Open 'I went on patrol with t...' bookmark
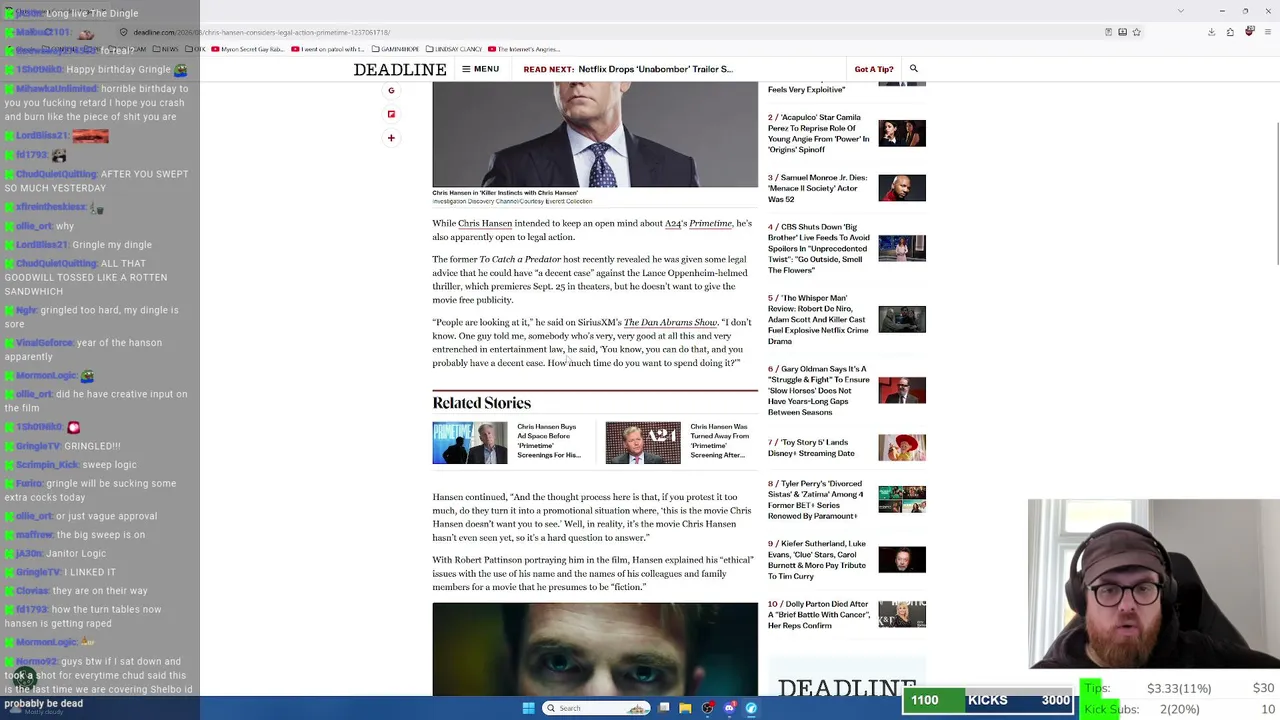The image size is (1280, 720). pos(327,49)
